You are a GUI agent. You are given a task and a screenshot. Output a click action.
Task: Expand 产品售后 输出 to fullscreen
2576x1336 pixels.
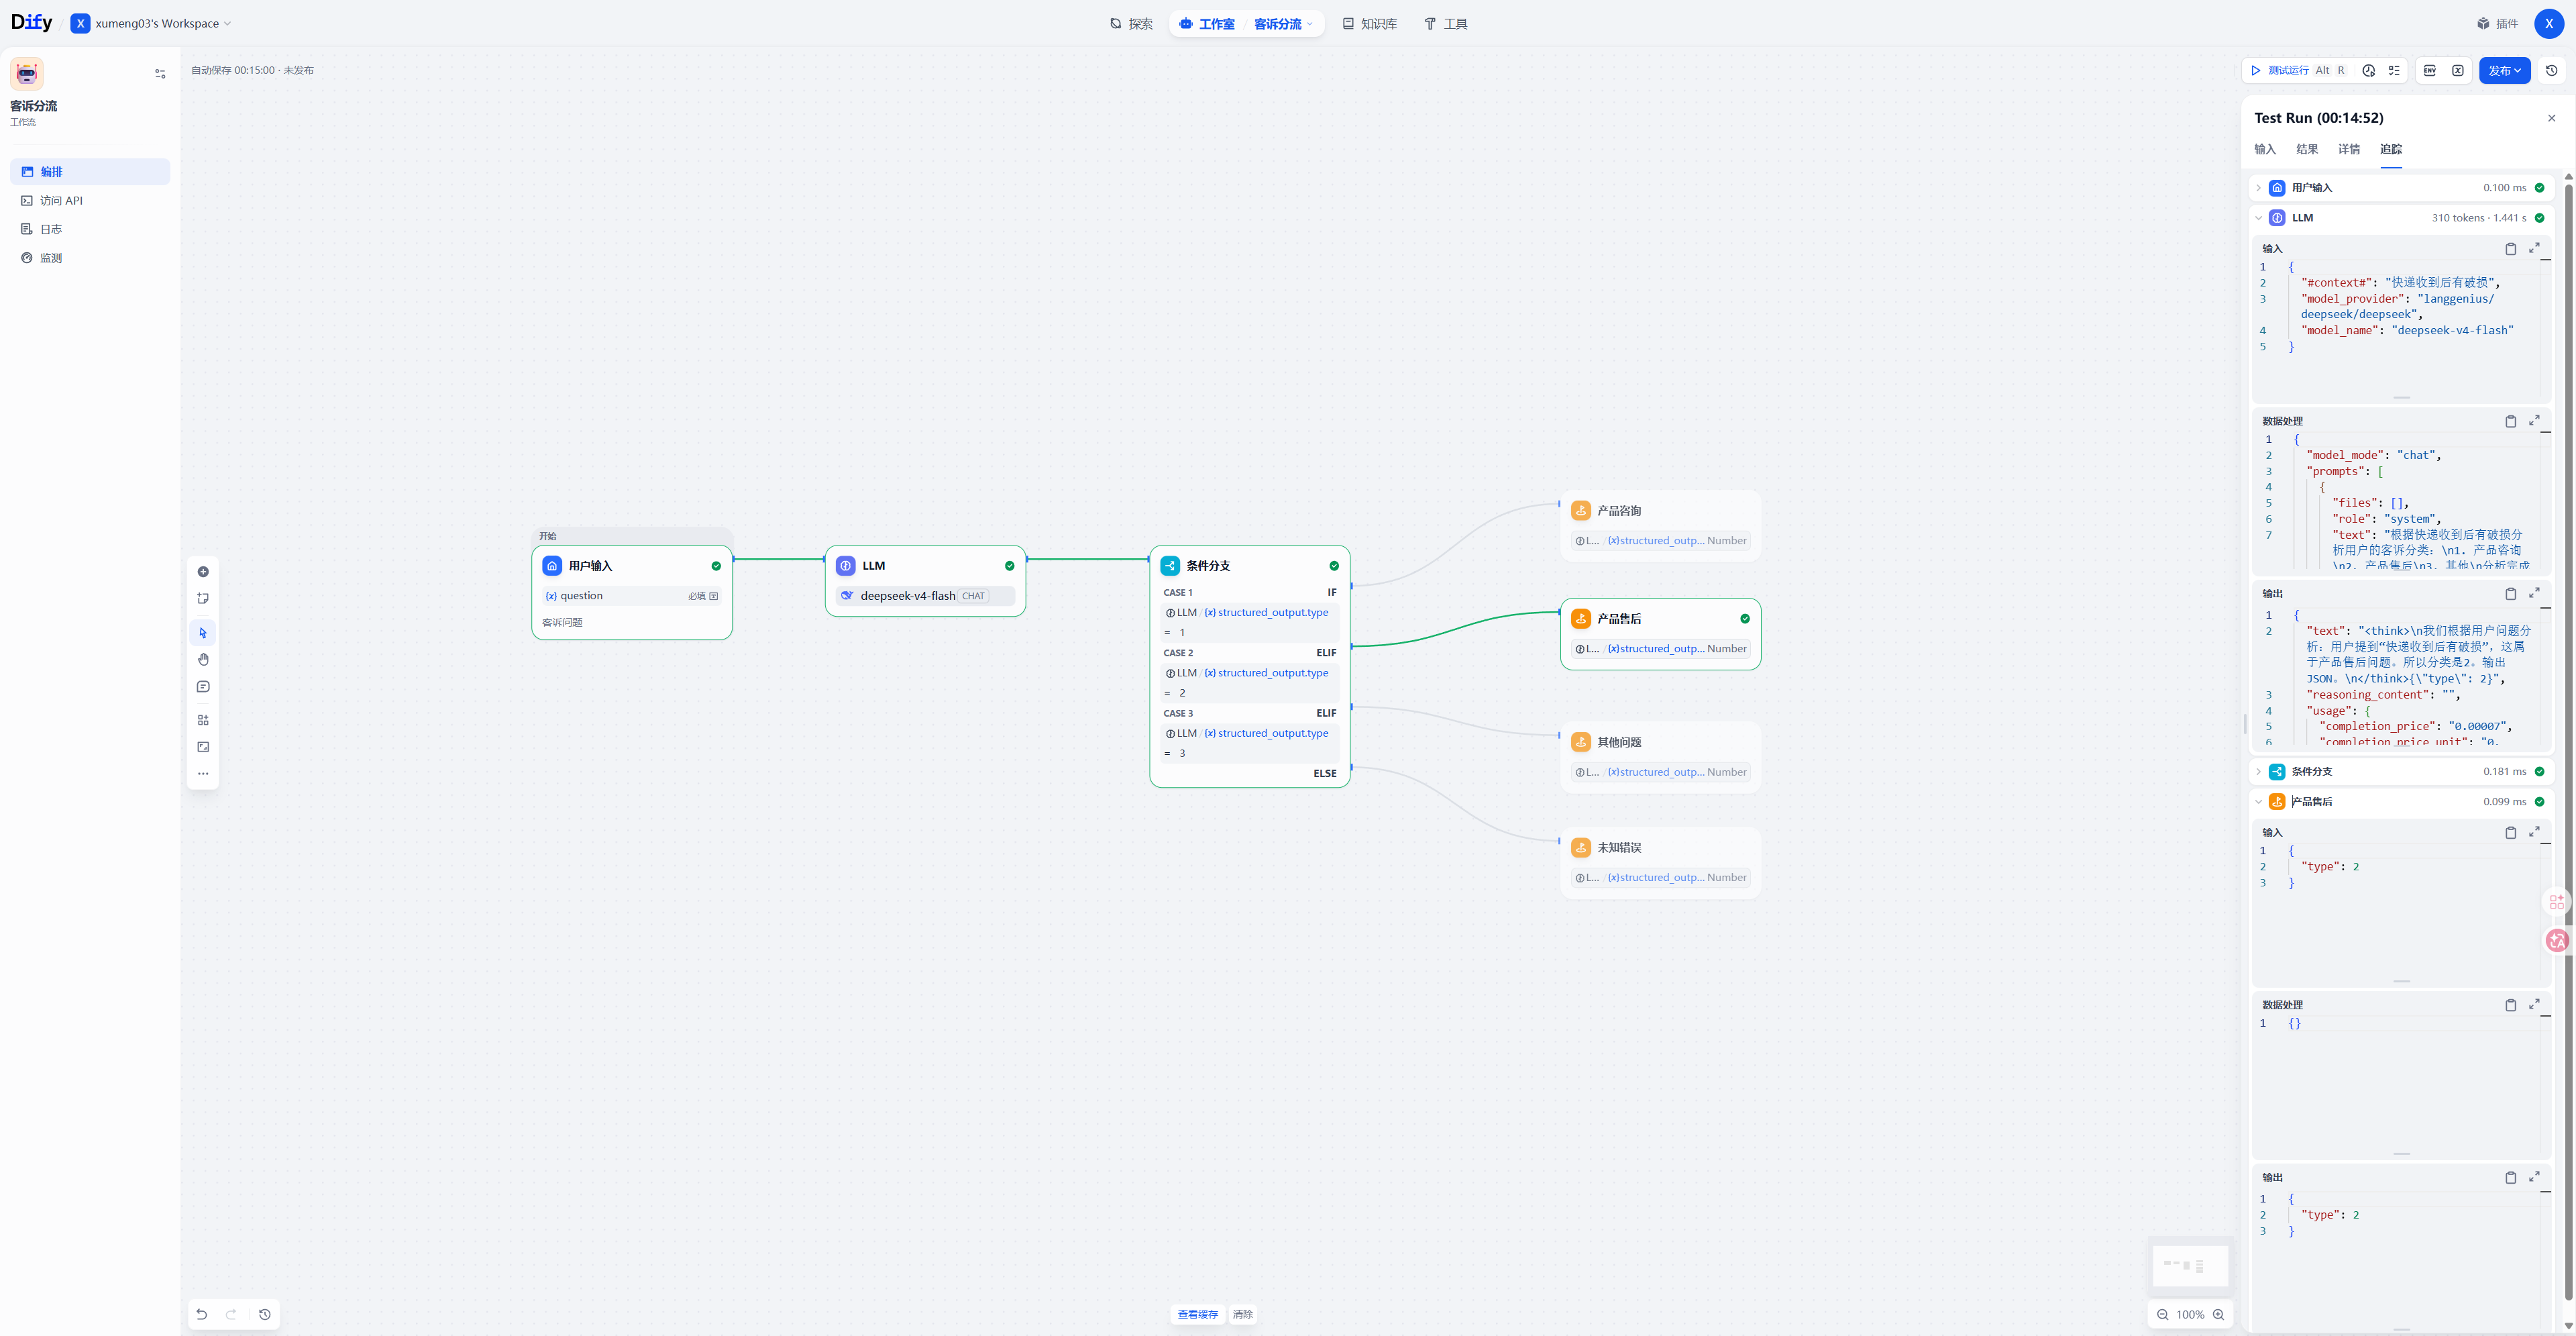click(x=2534, y=1178)
